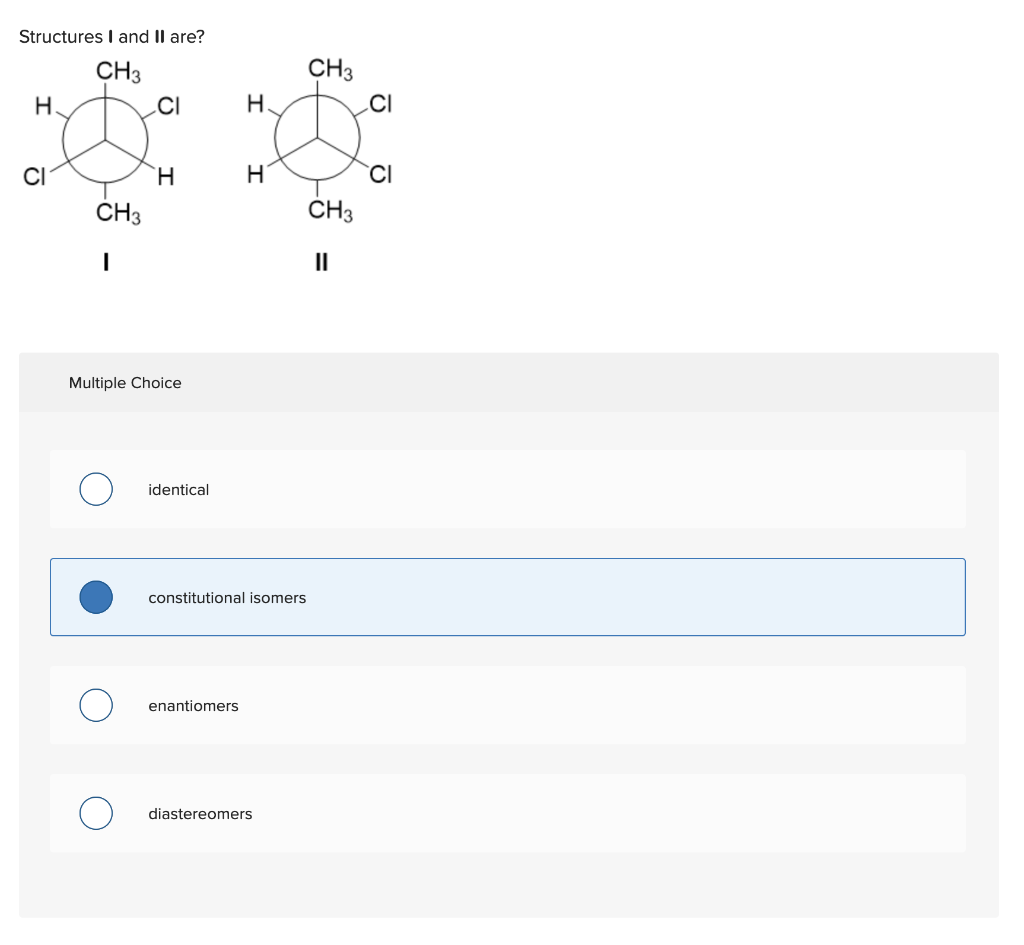Click the Multiple Choice header text
The image size is (1024, 945).
pos(125,383)
